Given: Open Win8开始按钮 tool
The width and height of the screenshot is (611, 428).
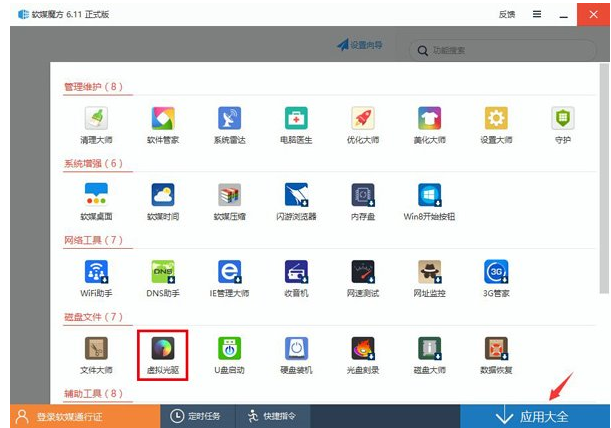Looking at the screenshot, I should click(x=429, y=202).
